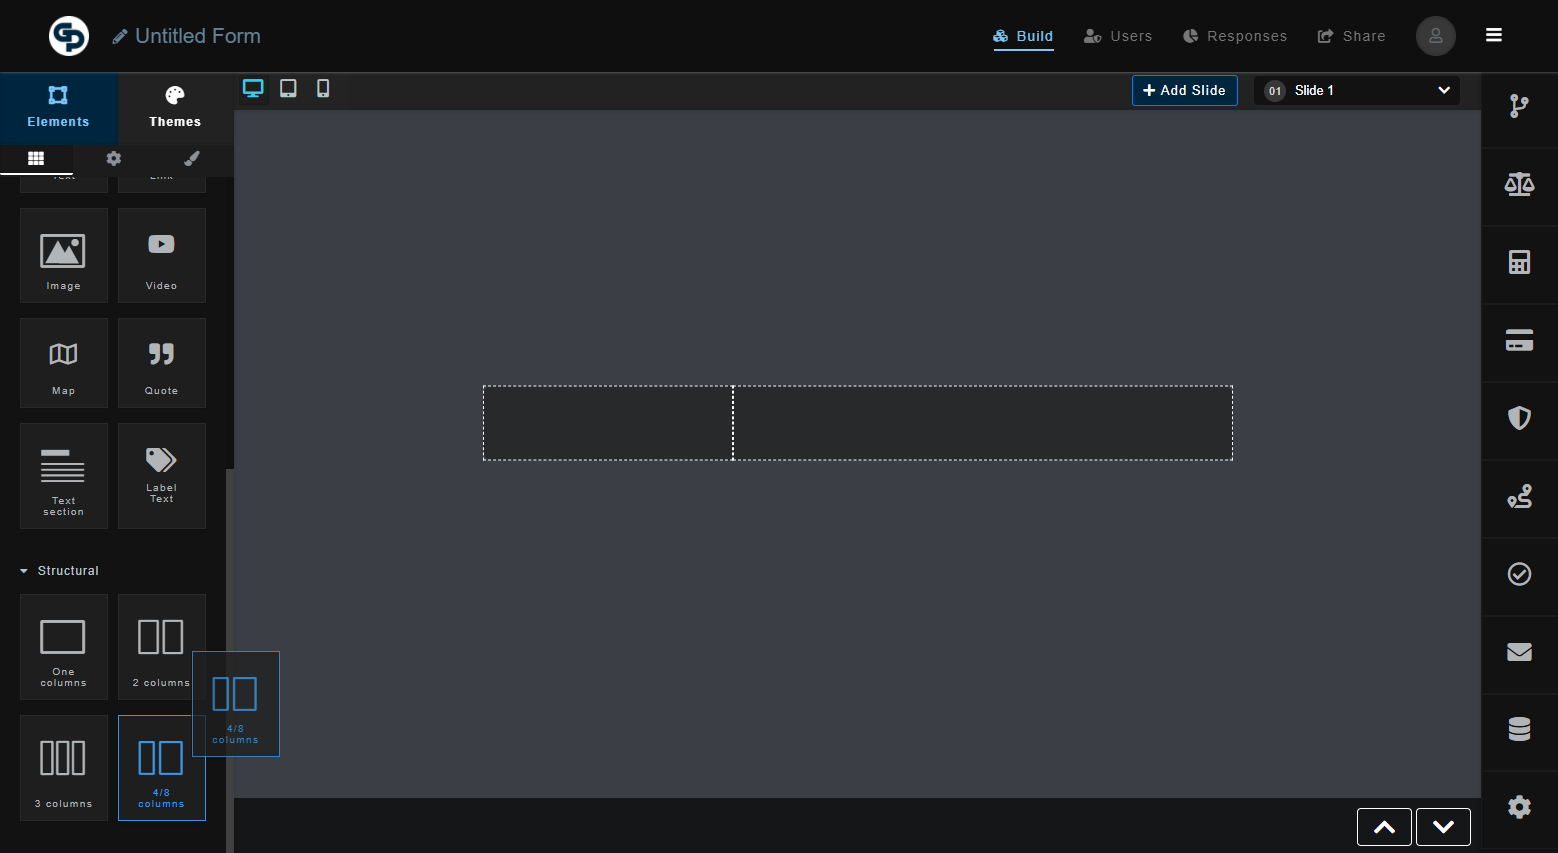Select the Video element tile

pos(162,255)
